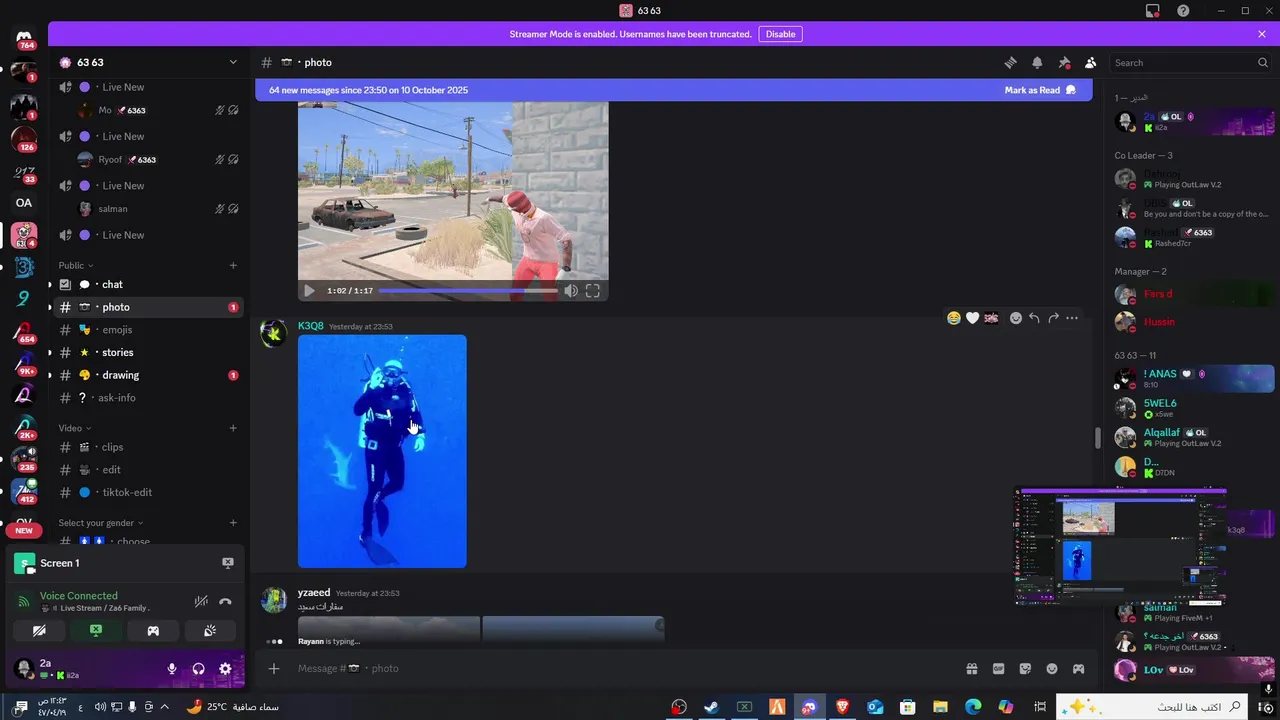Open Add Reaction picker on K3Q8 message
Screen dimensions: 1280x720
click(x=1016, y=318)
